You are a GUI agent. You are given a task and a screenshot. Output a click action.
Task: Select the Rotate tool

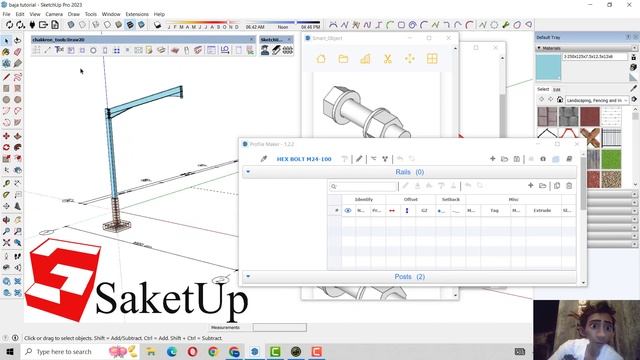(x=6, y=147)
